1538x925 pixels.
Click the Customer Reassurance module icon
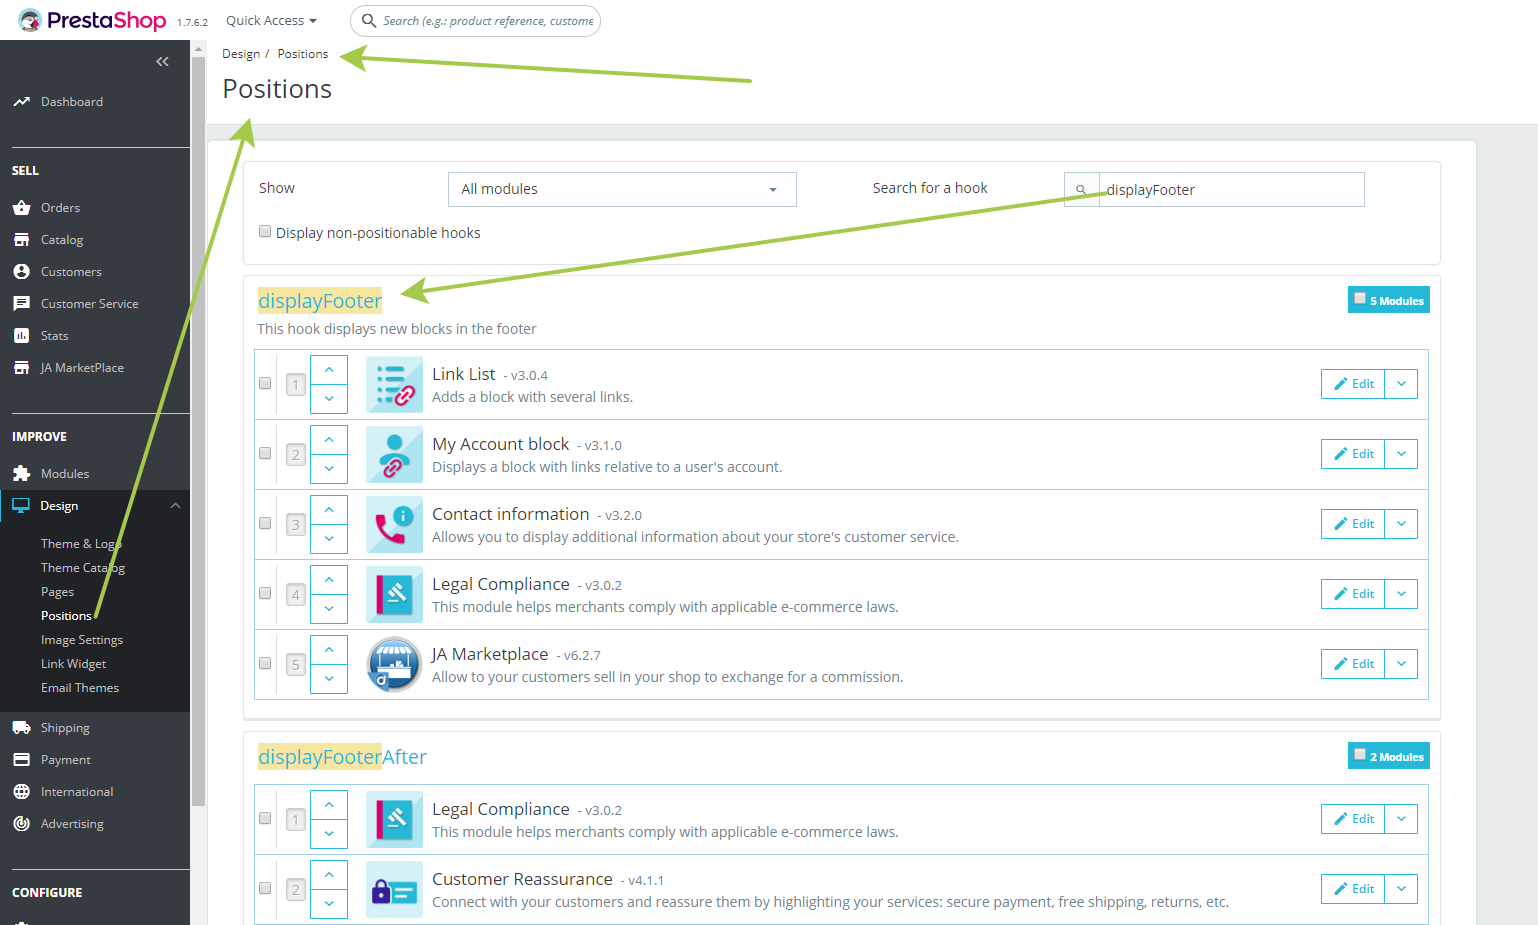(394, 890)
